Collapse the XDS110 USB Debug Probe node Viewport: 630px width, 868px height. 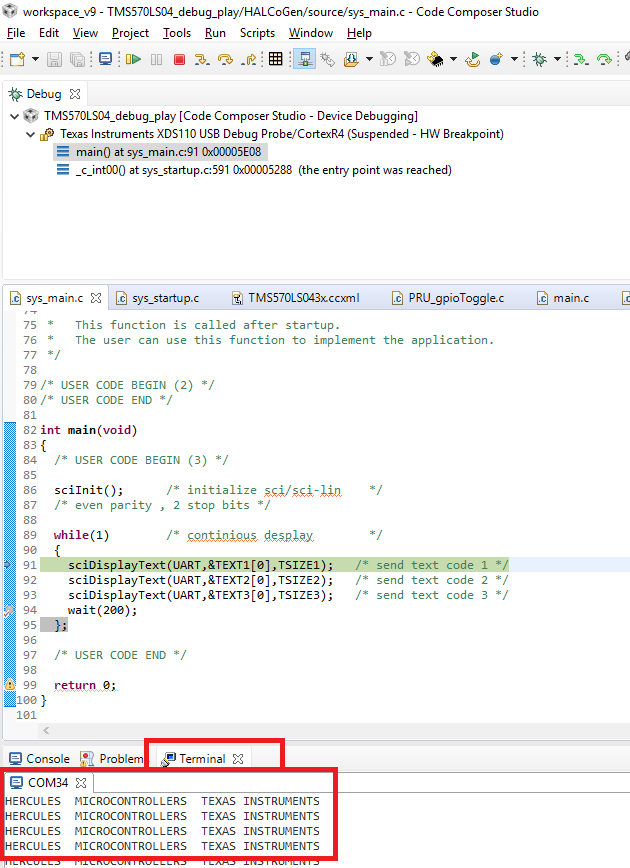(x=31, y=135)
